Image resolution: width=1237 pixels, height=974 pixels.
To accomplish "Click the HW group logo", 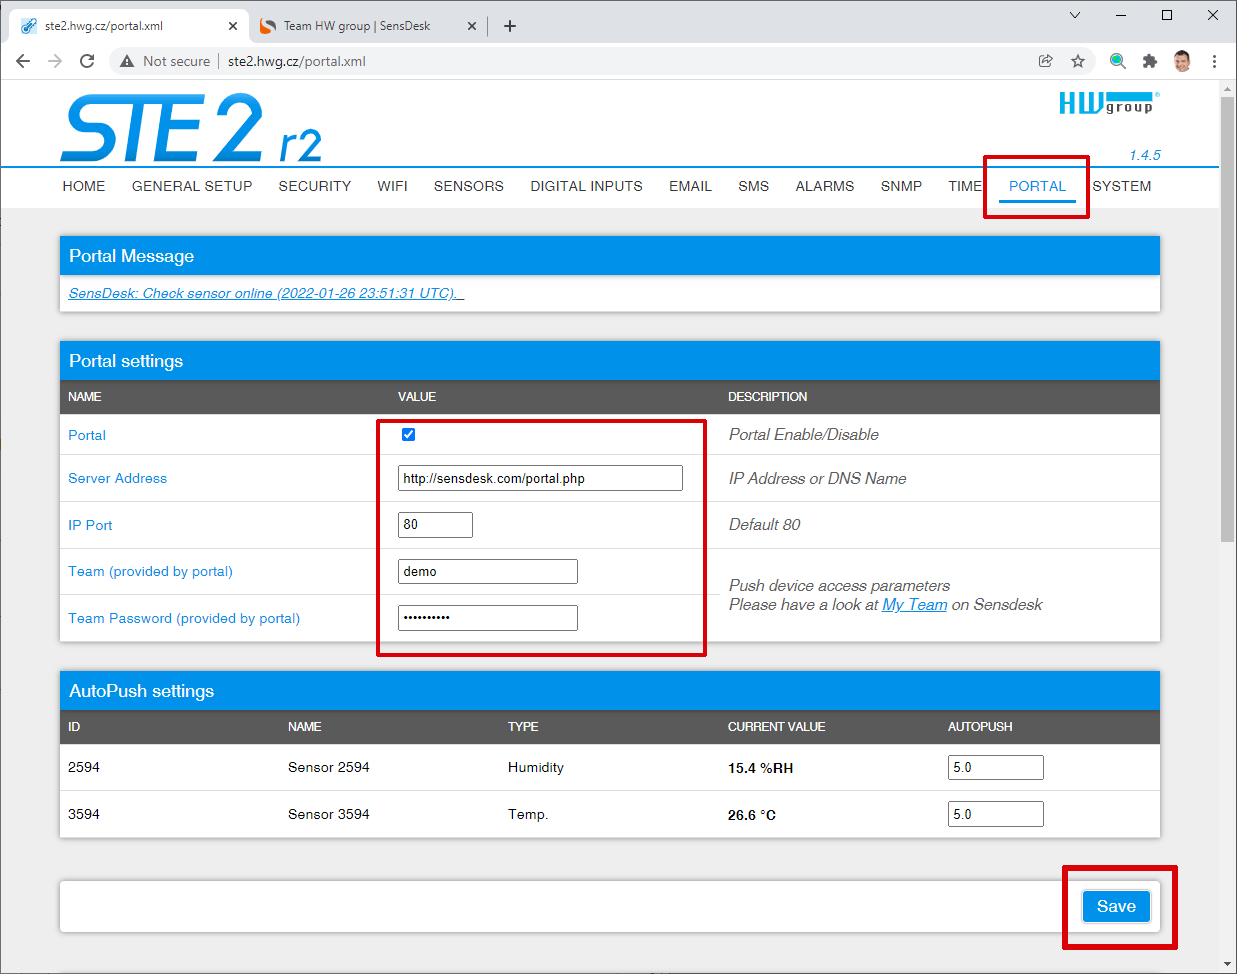I will click(x=1109, y=103).
